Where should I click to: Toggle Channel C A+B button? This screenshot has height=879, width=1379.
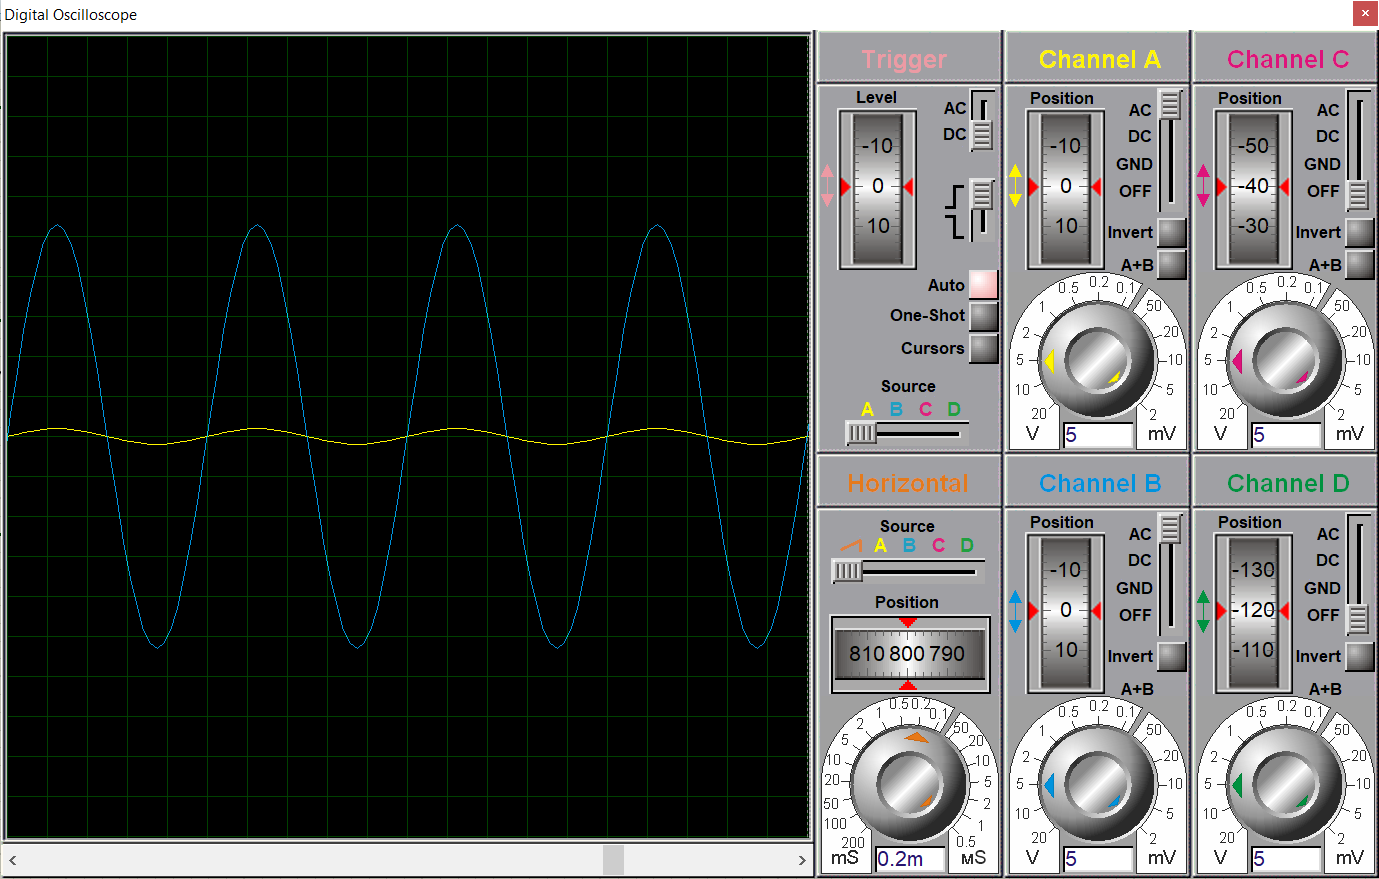point(1359,265)
